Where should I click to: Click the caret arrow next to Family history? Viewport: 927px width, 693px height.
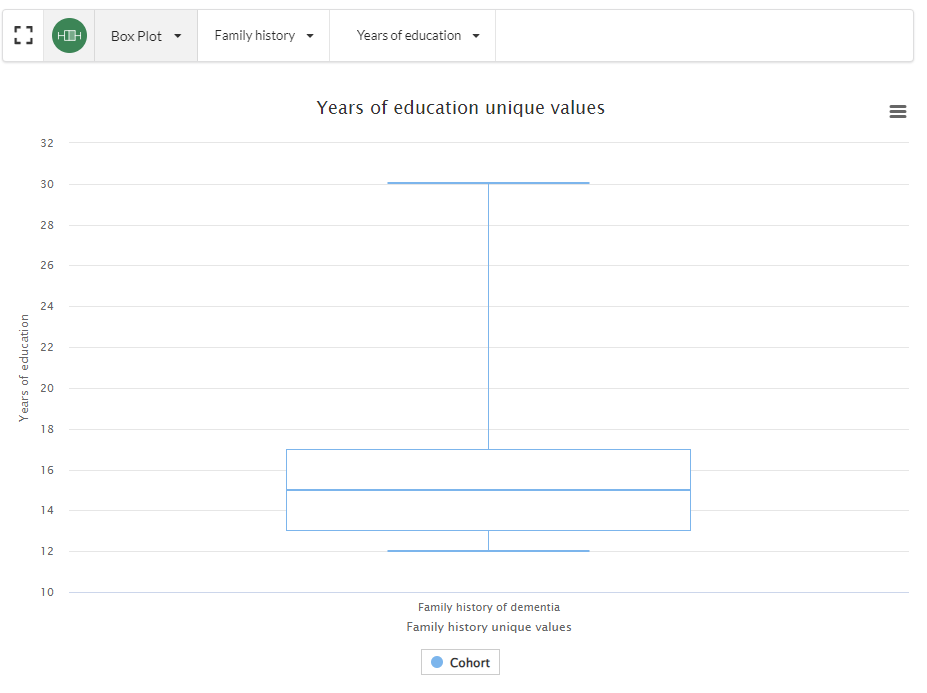tap(310, 36)
